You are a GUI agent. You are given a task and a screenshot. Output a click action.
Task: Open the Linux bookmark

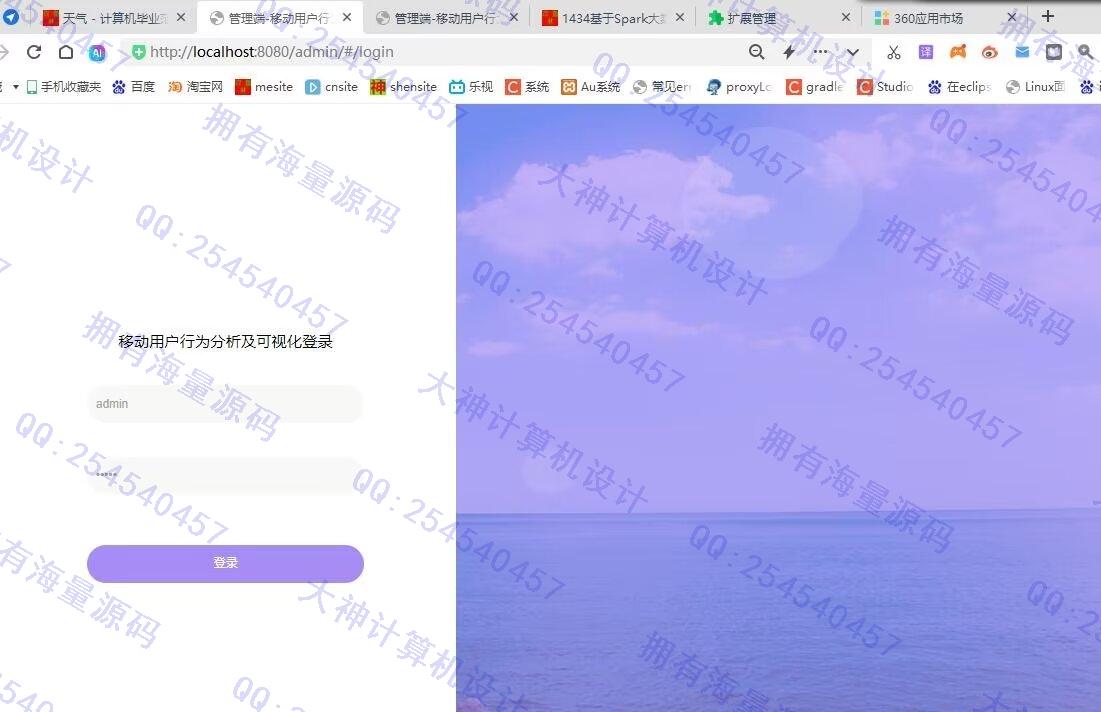(1036, 86)
